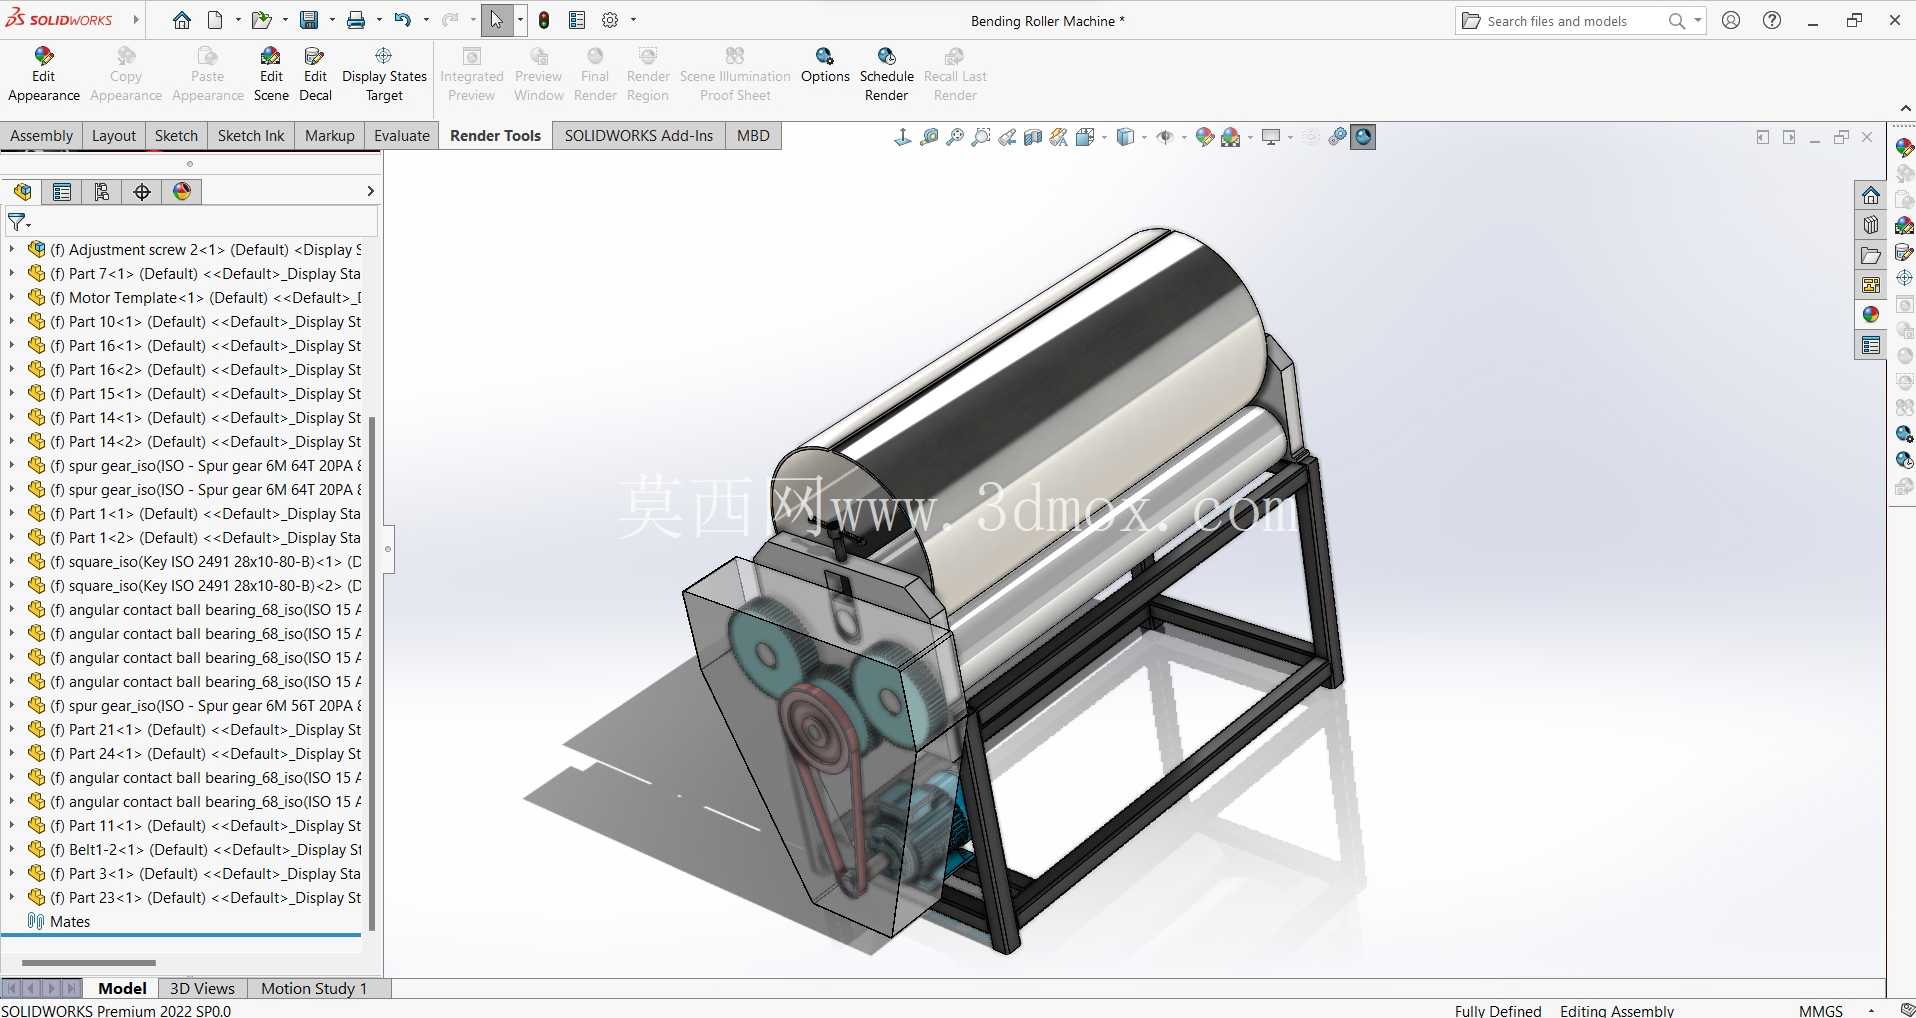Open Edit Decal tool
The width and height of the screenshot is (1916, 1018).
tap(315, 74)
